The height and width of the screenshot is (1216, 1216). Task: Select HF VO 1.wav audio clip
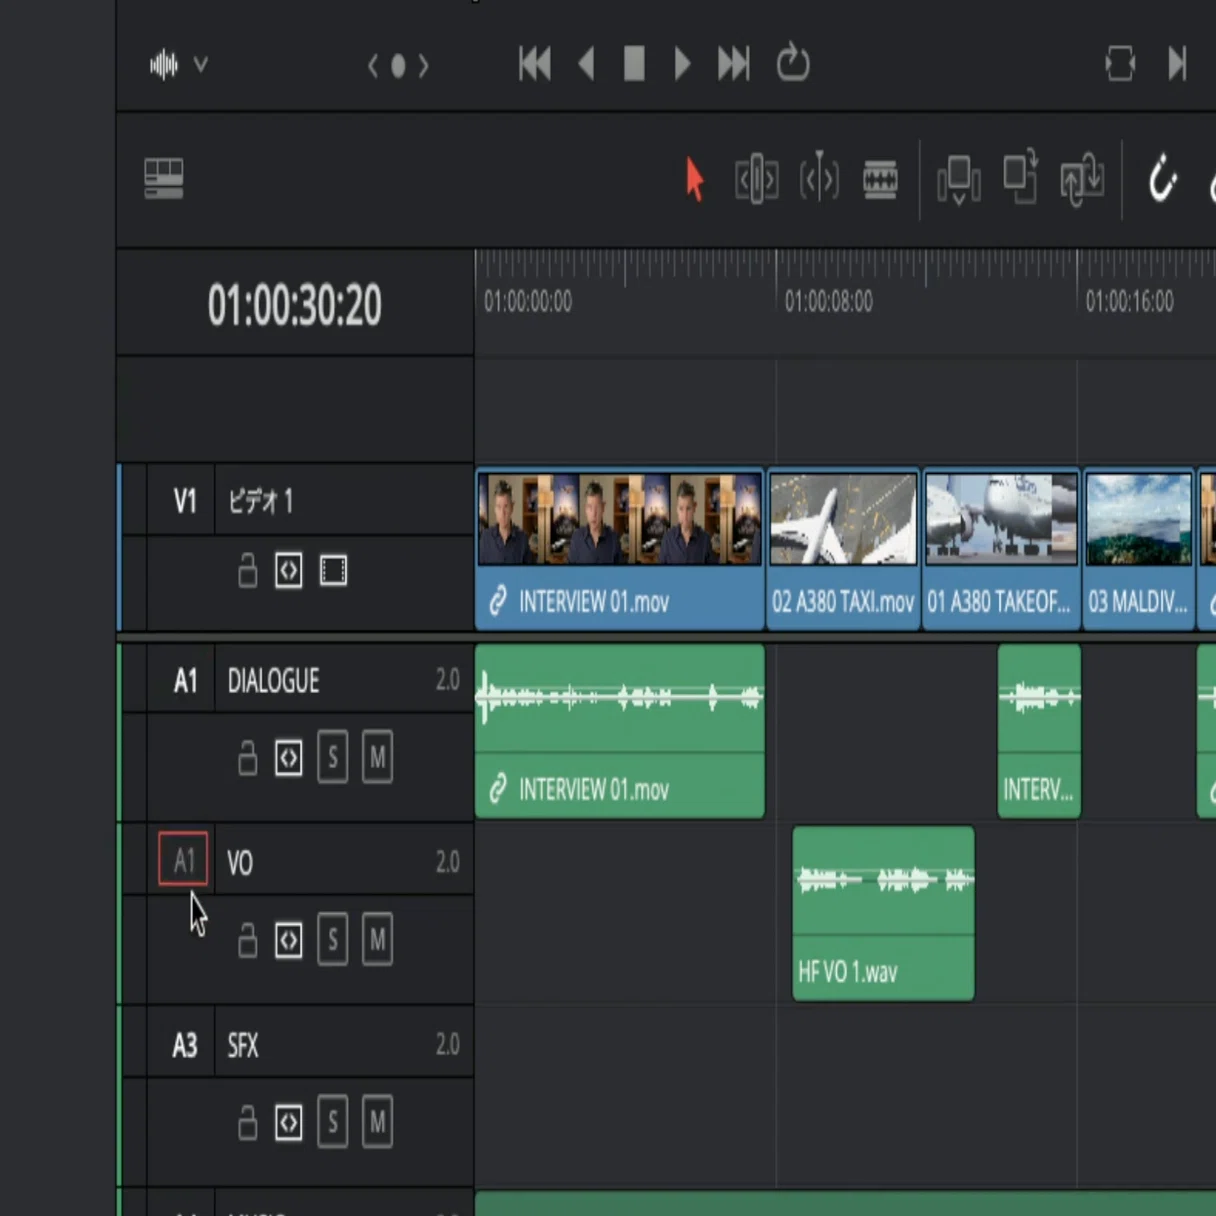click(x=883, y=913)
